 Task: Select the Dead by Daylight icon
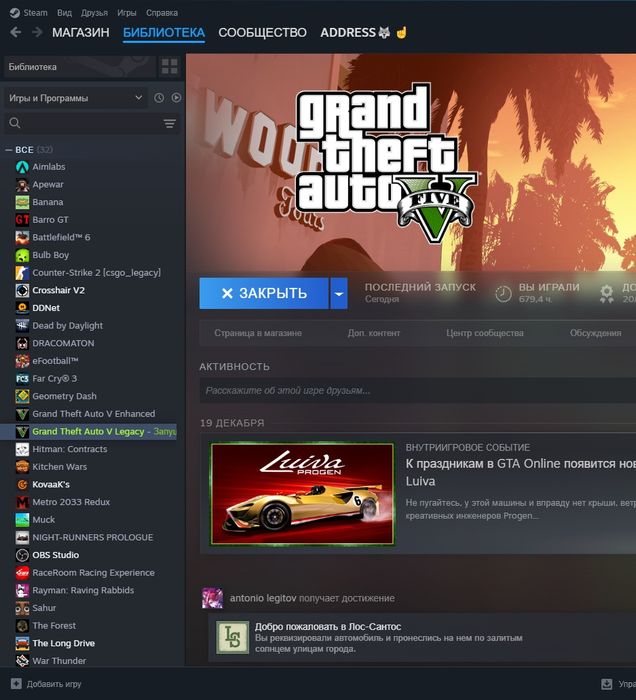(22, 326)
